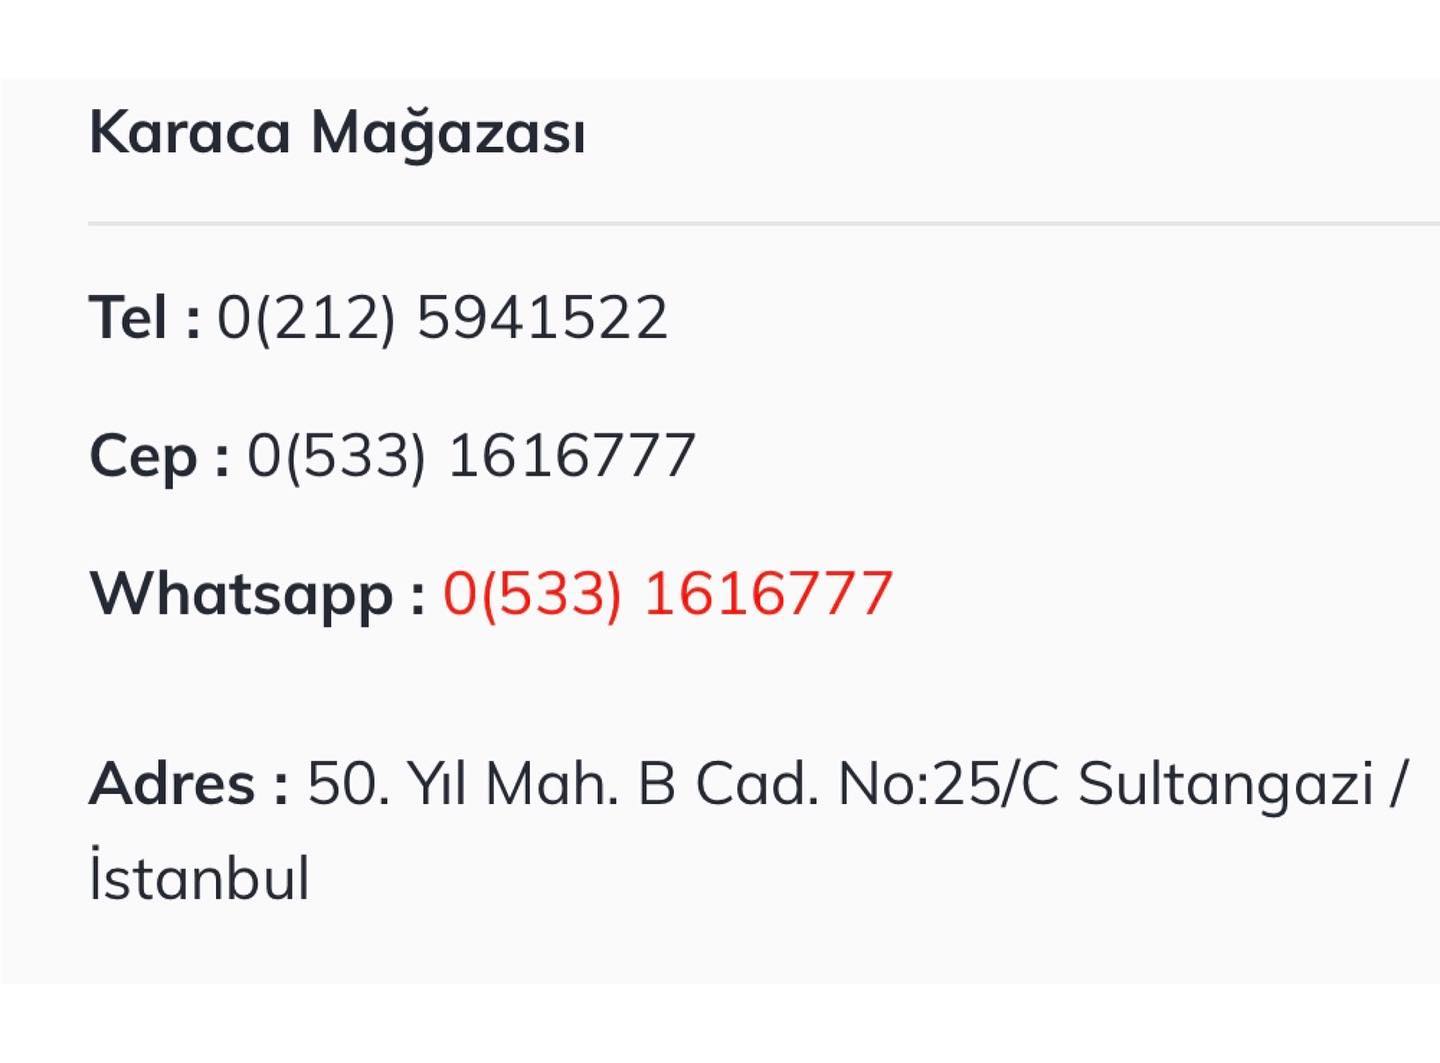
Task: Click the Tel number 0(212) 5941522
Action: [442, 317]
